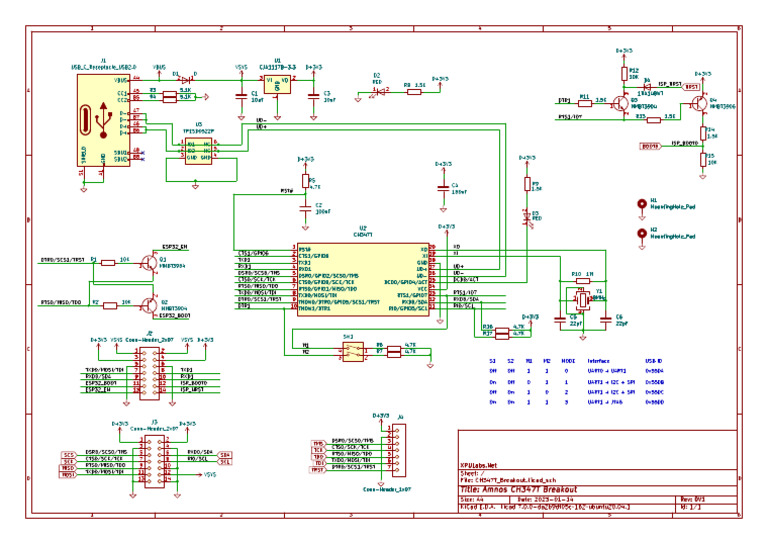The height and width of the screenshot is (543, 768).
Task: Click the BOOT0 global label
Action: pyautogui.click(x=650, y=146)
